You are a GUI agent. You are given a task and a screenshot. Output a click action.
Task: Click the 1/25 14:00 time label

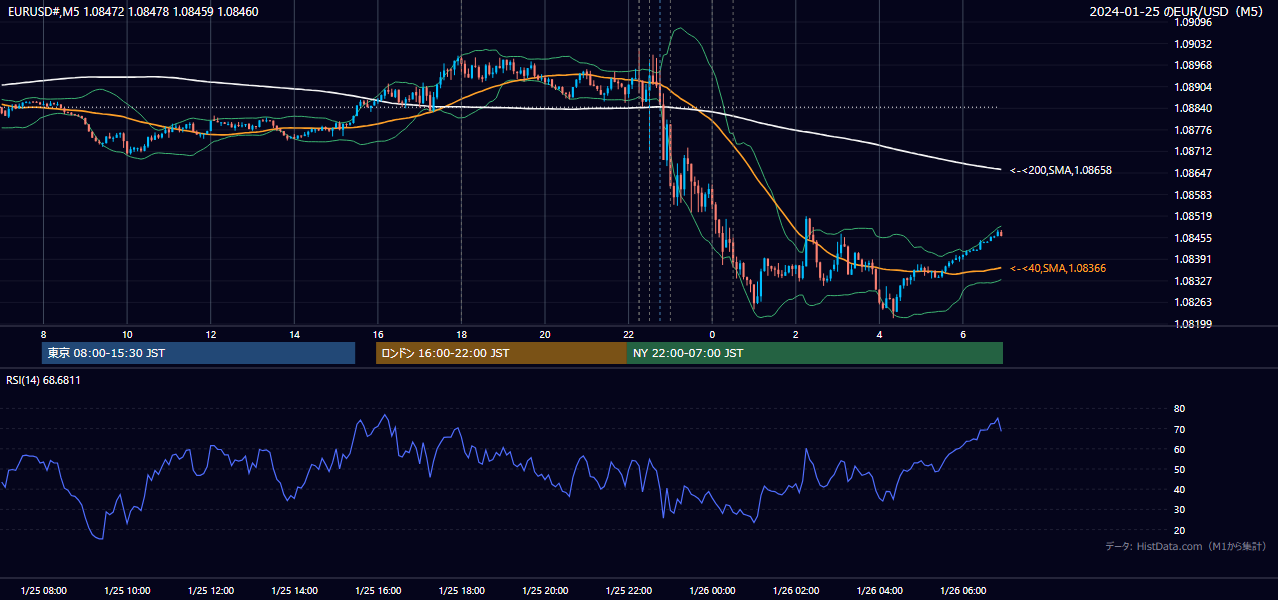click(x=294, y=591)
